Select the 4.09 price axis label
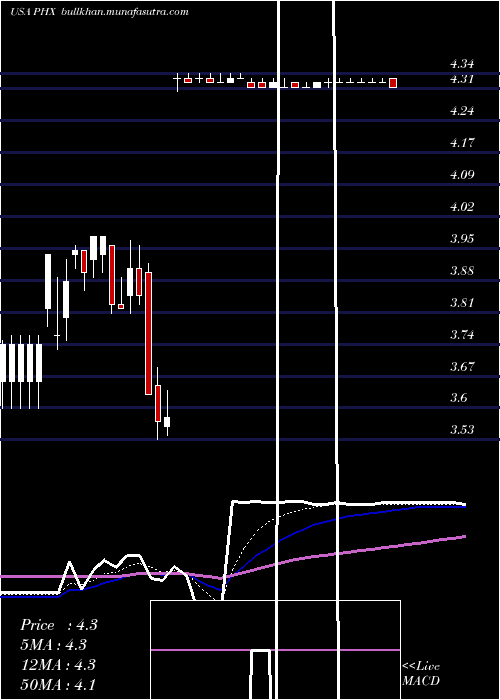The height and width of the screenshot is (700, 500). (x=462, y=175)
